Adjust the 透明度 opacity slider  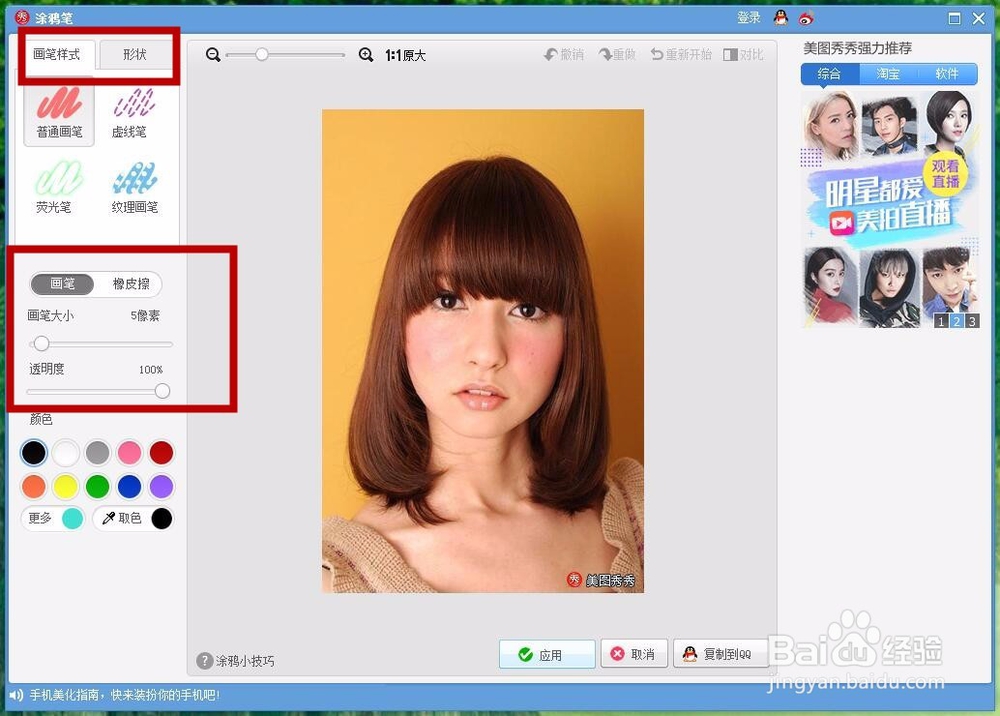pyautogui.click(x=99, y=391)
